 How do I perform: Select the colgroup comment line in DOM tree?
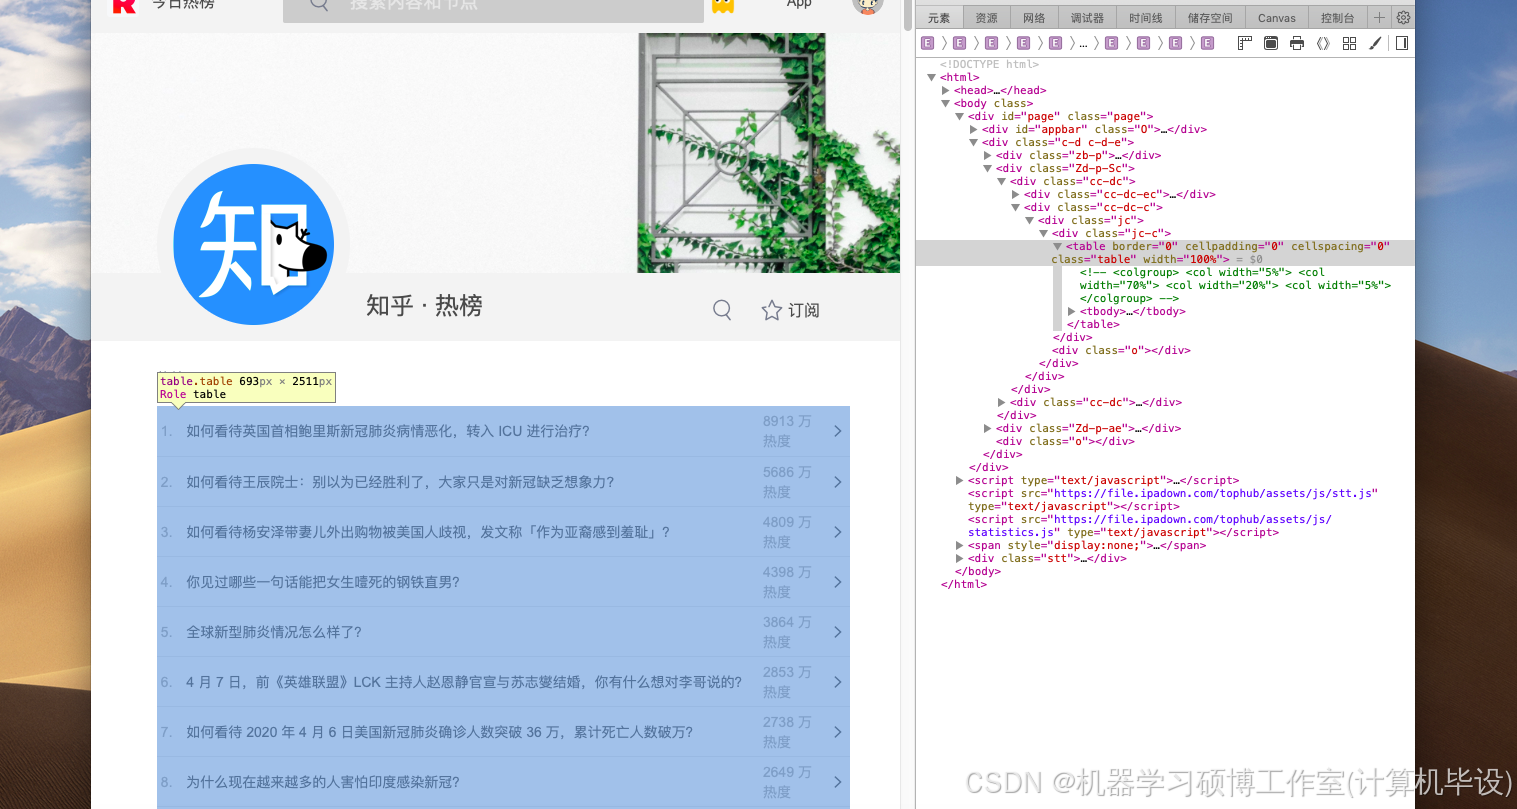tap(1235, 285)
